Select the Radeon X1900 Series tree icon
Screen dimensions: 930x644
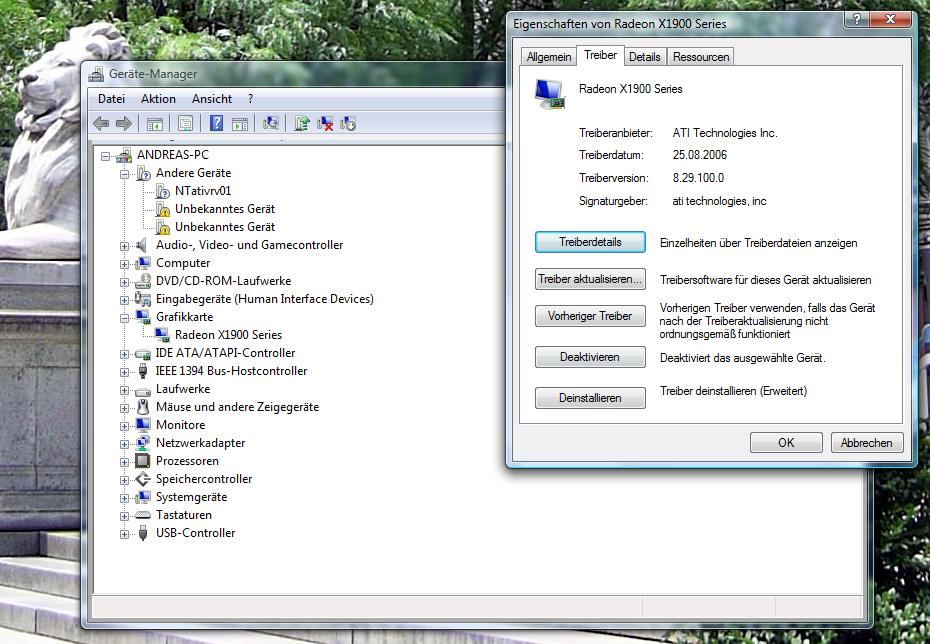pos(163,335)
